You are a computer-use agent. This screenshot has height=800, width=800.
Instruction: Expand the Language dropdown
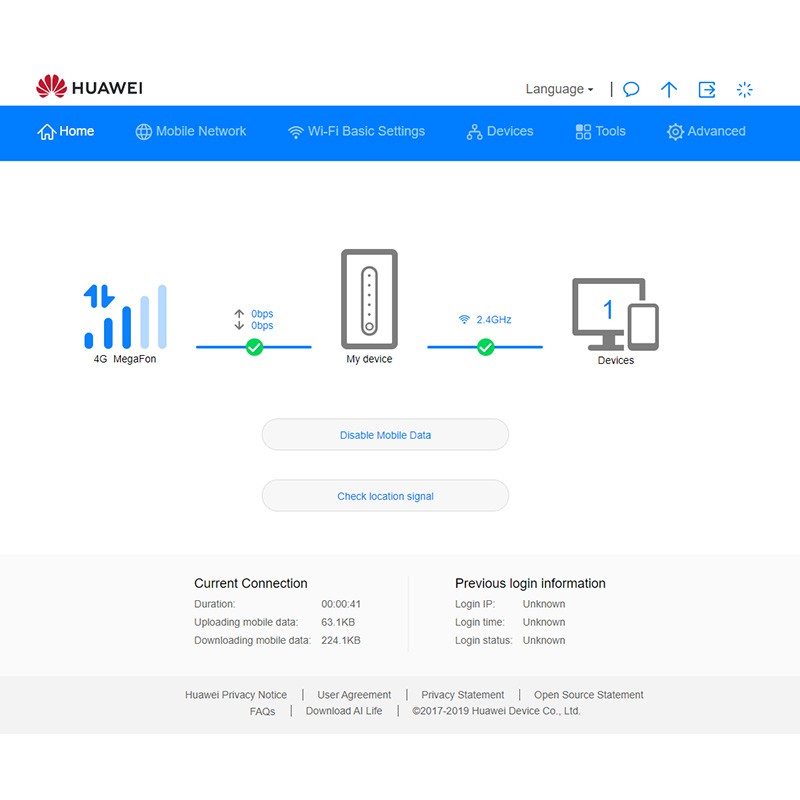(x=559, y=89)
